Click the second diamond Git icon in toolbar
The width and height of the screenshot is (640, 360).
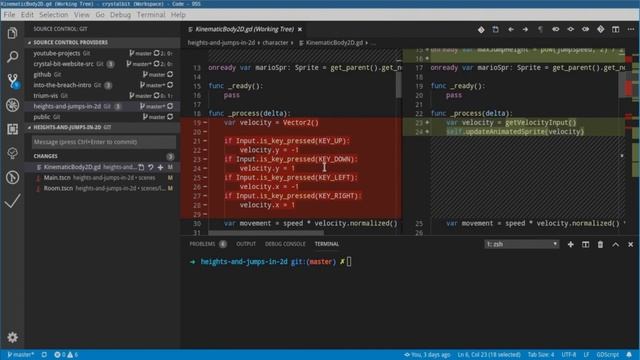coord(600,29)
